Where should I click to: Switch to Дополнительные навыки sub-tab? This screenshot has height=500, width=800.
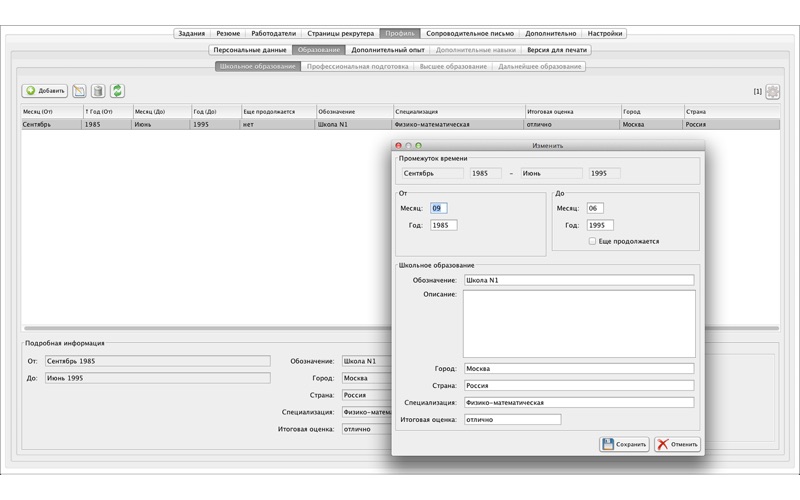pos(476,50)
